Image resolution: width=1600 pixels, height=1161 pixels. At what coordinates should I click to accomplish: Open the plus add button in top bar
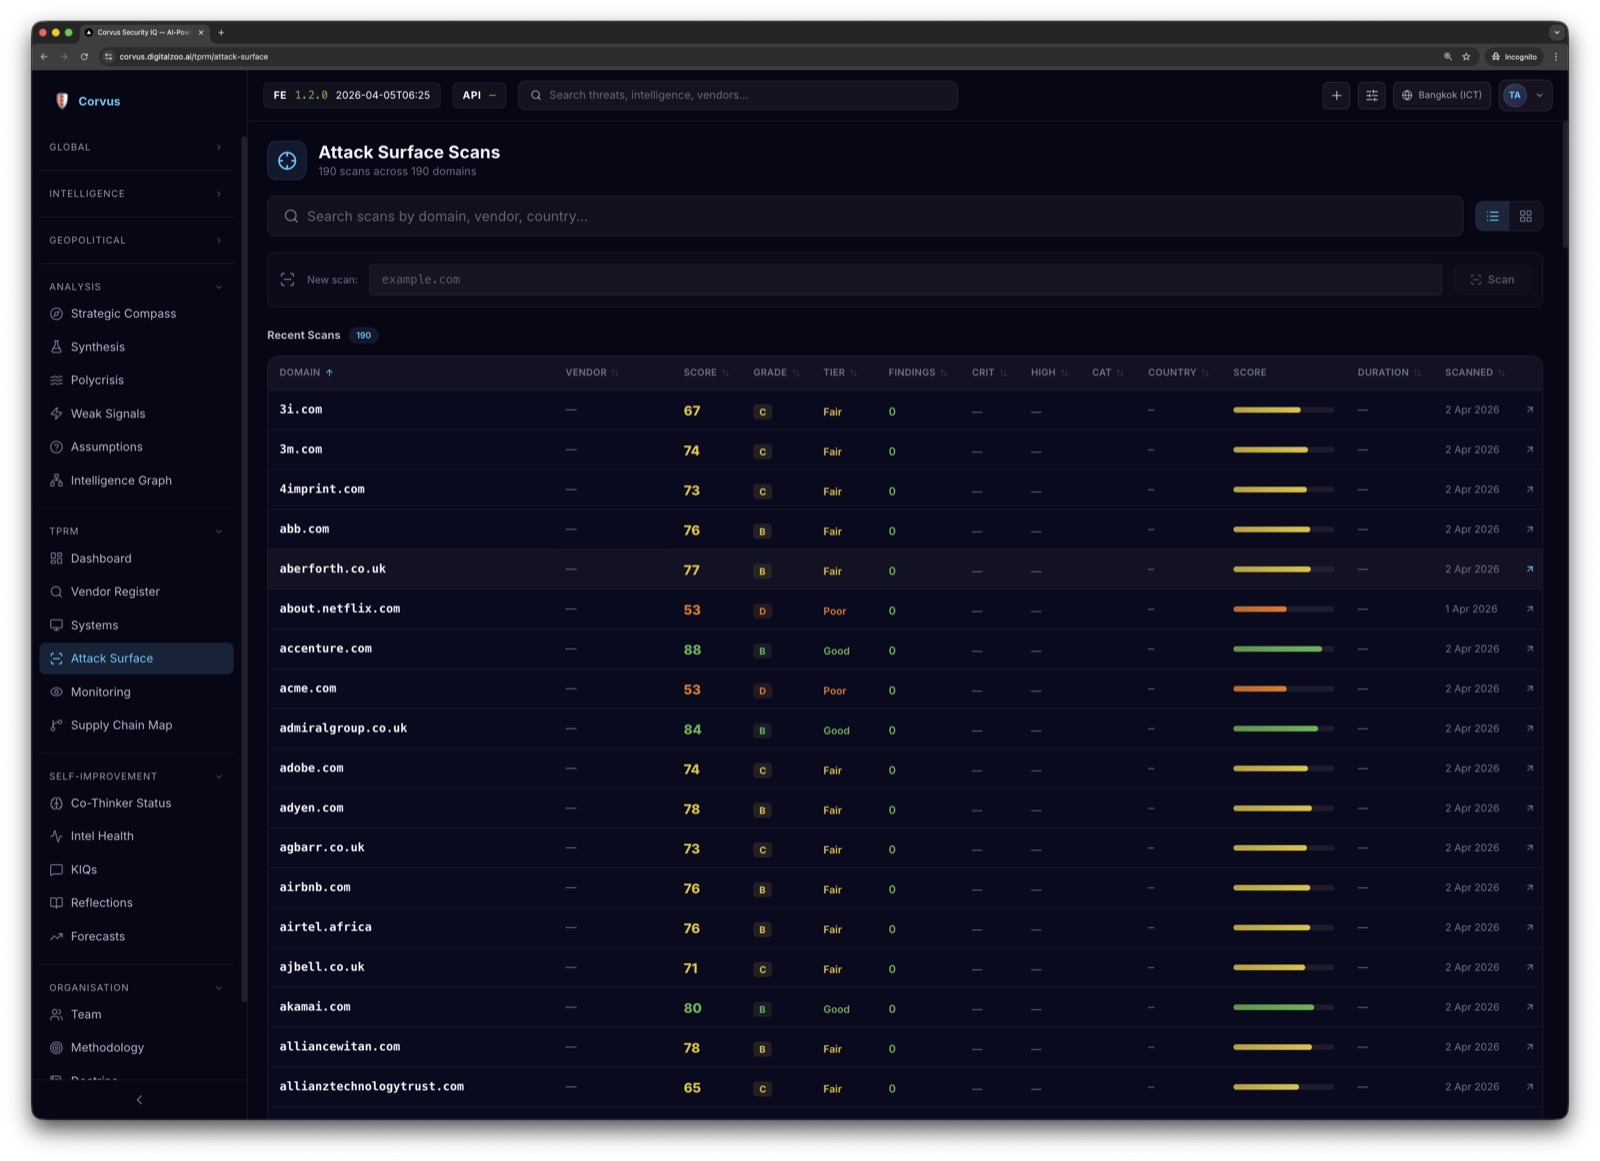click(1336, 95)
